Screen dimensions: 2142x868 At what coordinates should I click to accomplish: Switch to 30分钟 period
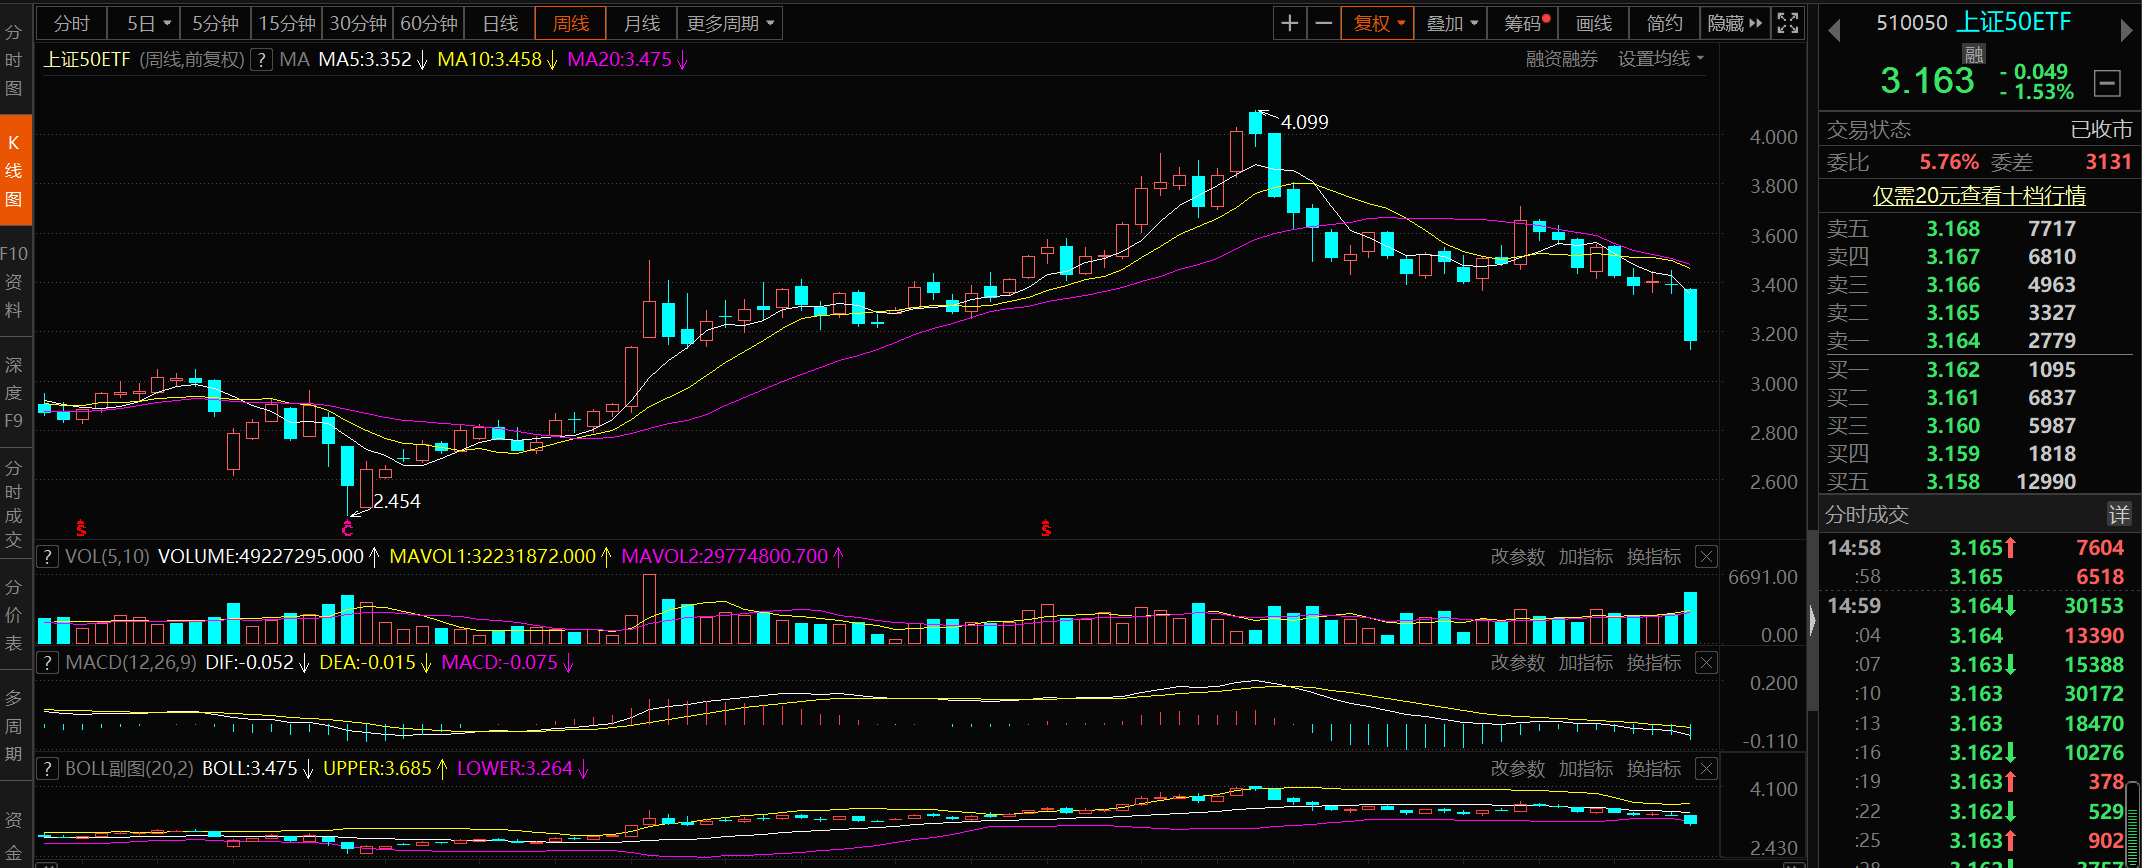358,23
